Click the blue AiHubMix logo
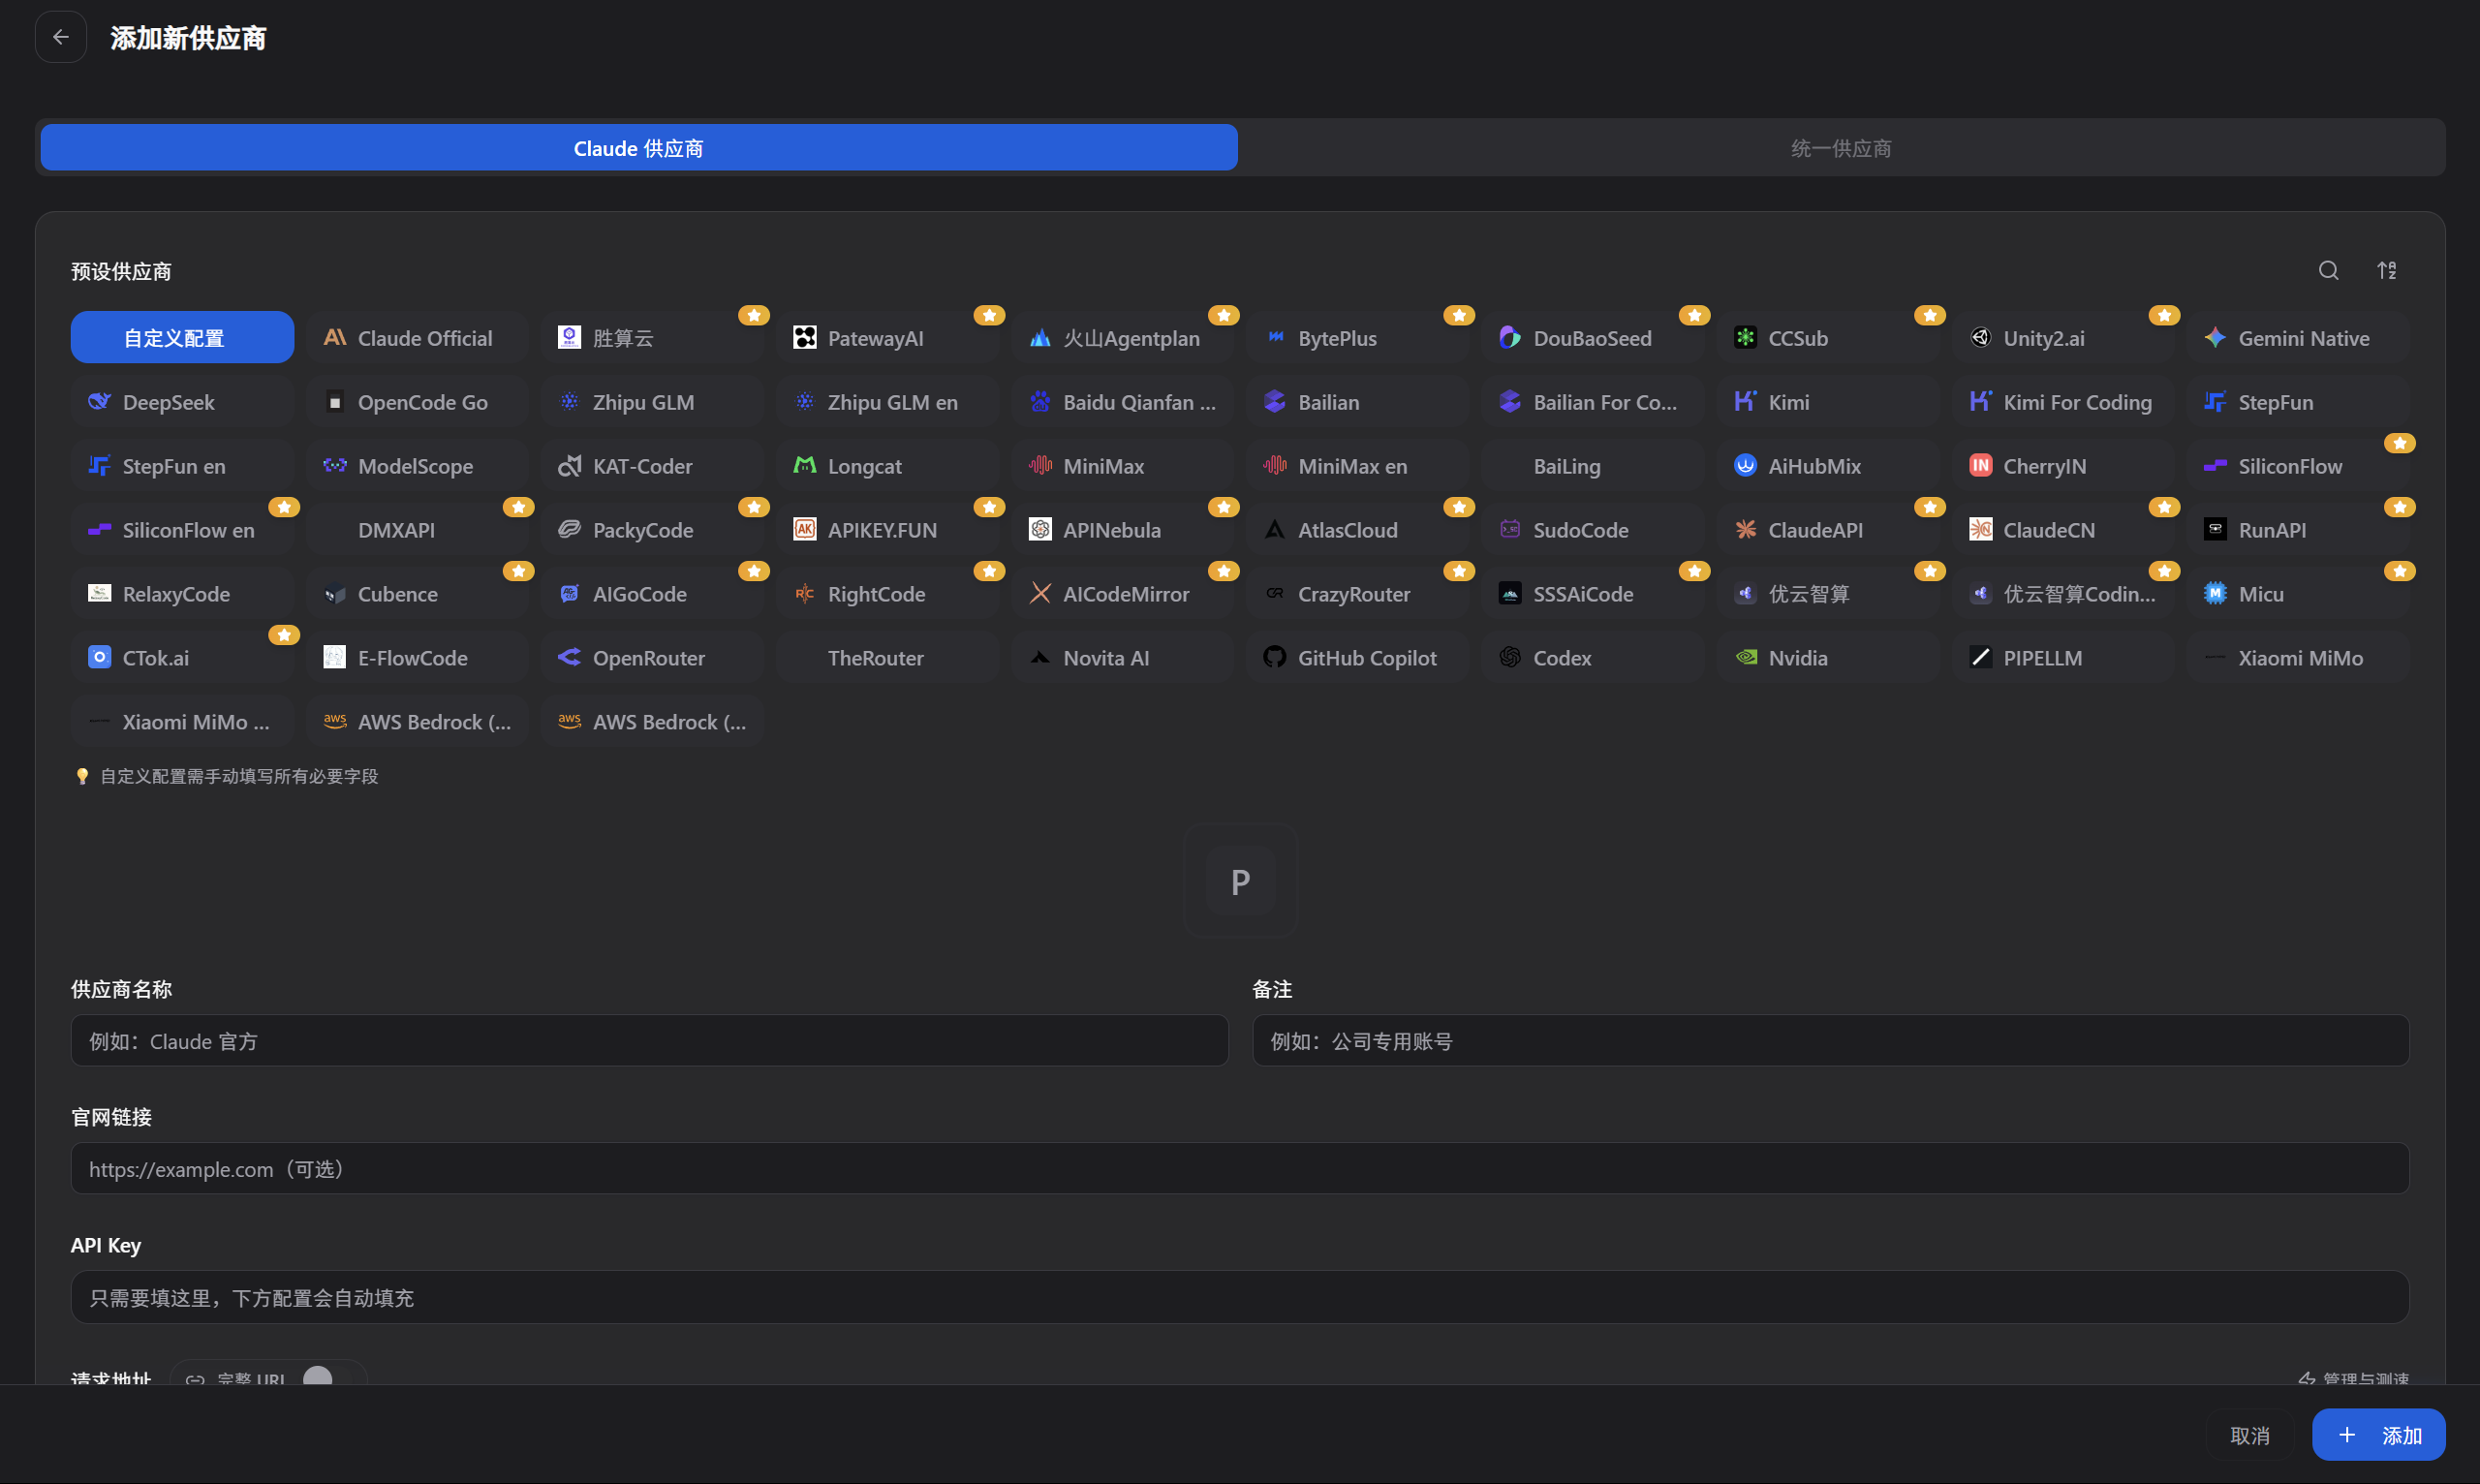Viewport: 2480px width, 1484px height. 1745,466
